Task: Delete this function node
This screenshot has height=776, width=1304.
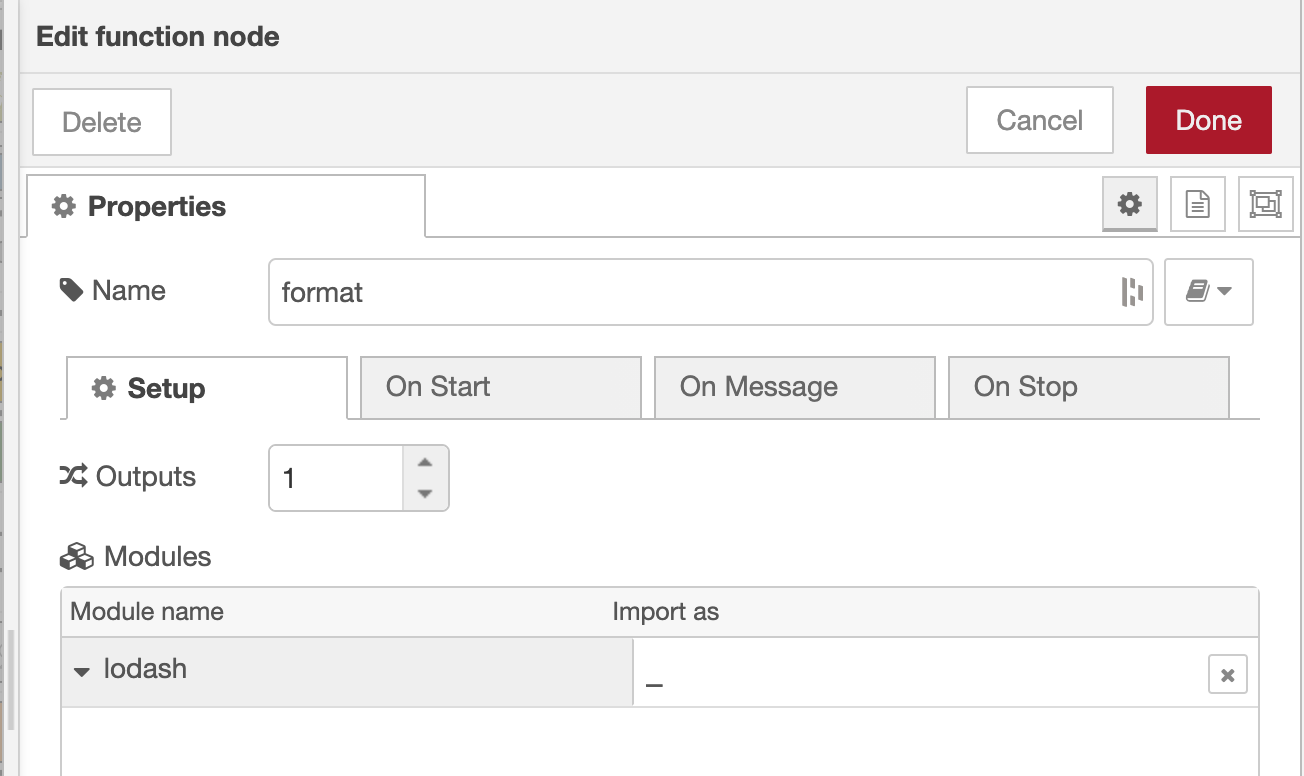Action: point(102,122)
